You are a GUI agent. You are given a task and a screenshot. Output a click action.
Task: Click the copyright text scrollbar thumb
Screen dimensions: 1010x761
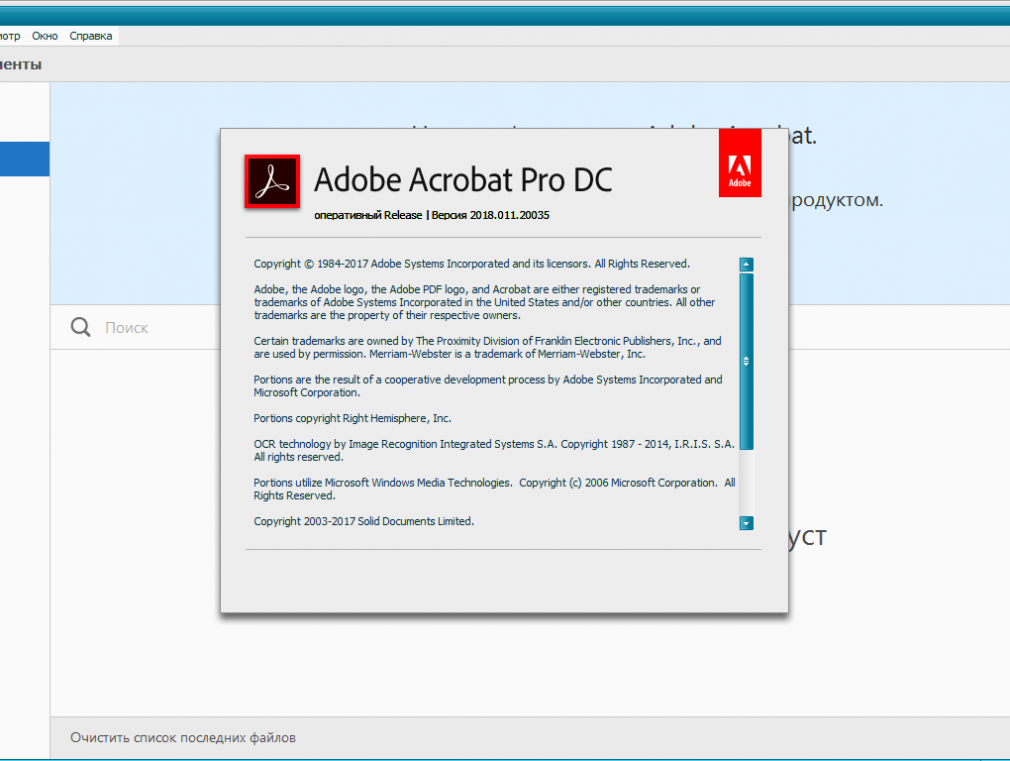click(747, 361)
